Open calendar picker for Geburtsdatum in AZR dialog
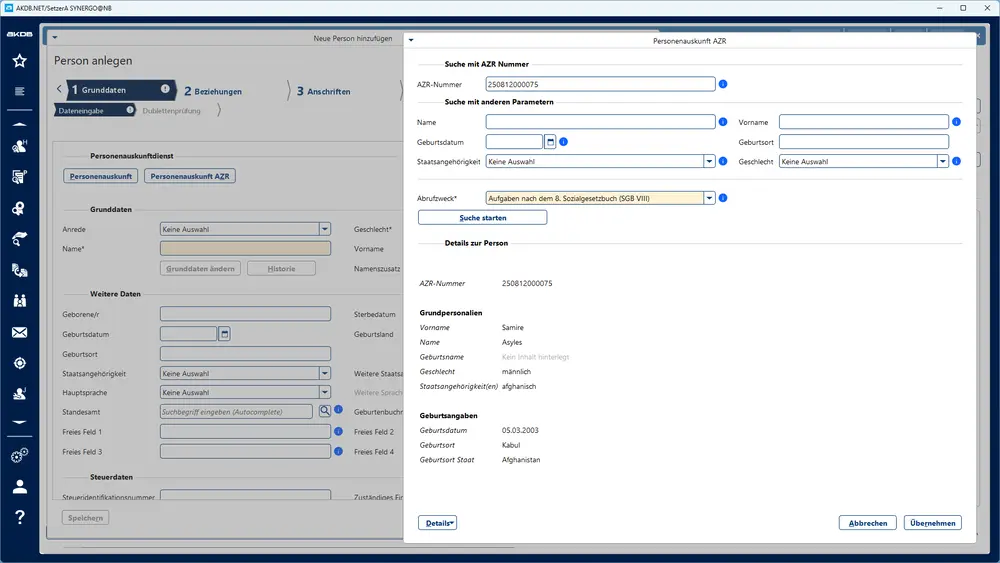Image resolution: width=1000 pixels, height=563 pixels. 550,141
